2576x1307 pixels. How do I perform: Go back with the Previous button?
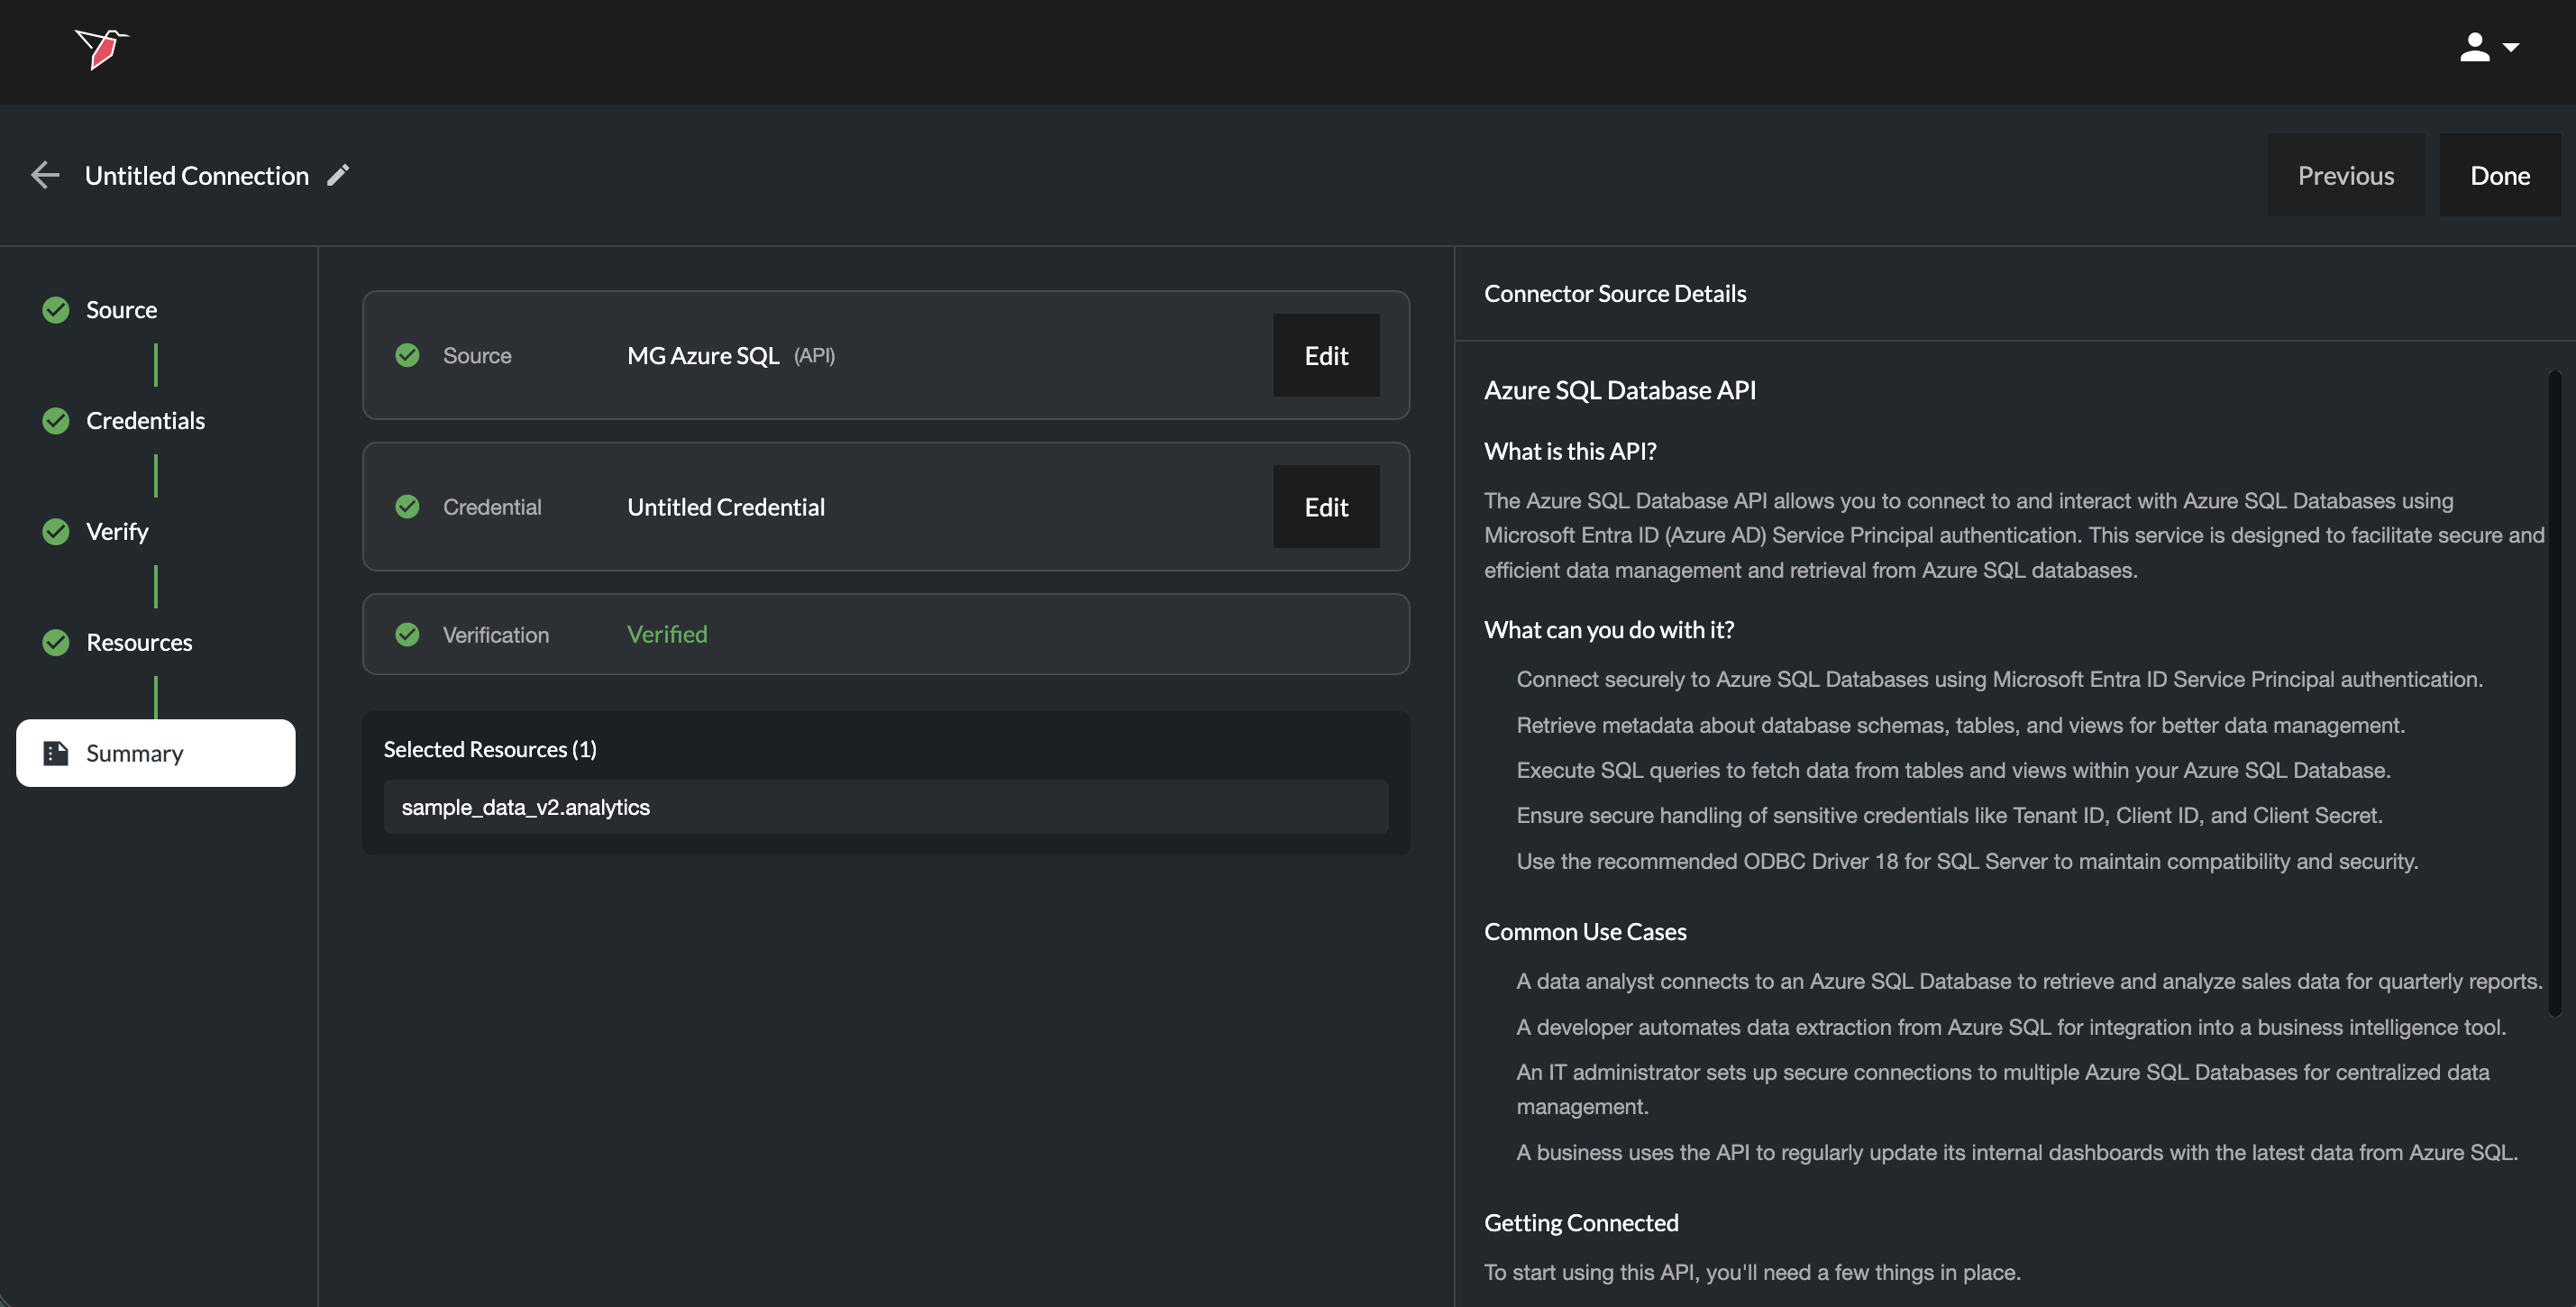pyautogui.click(x=2345, y=175)
